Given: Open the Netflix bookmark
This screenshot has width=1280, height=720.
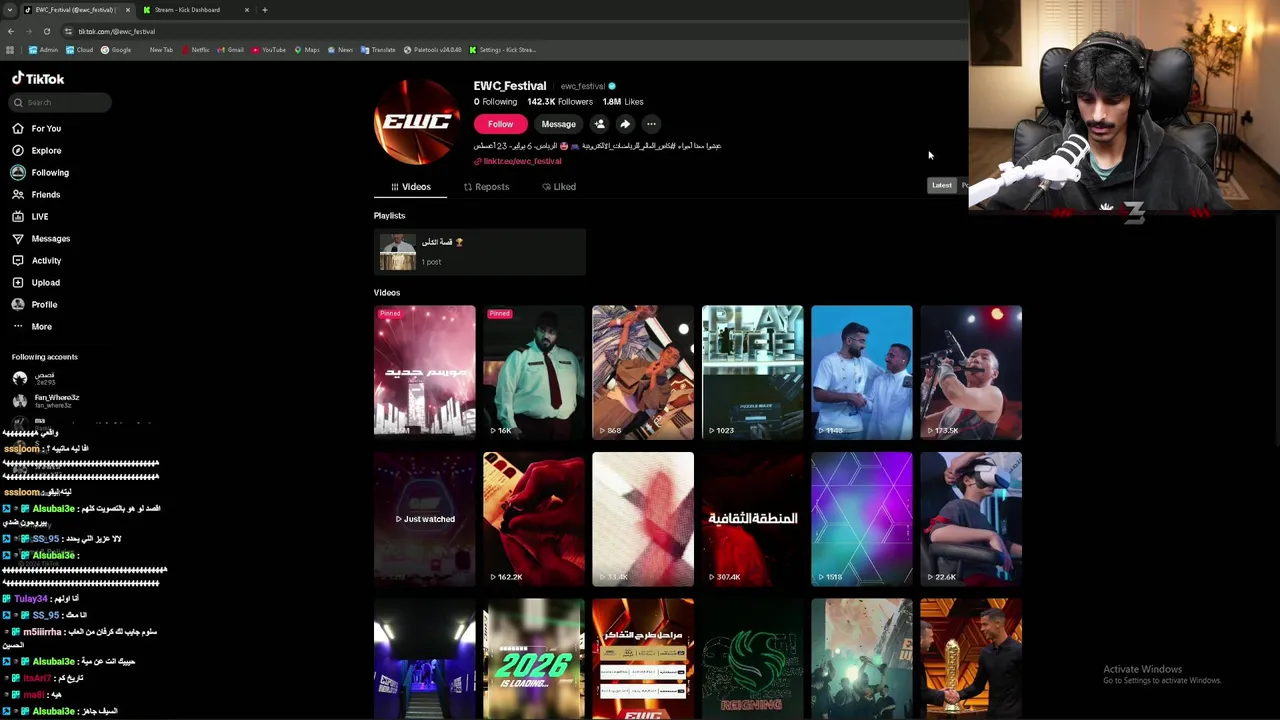Looking at the screenshot, I should coord(195,50).
